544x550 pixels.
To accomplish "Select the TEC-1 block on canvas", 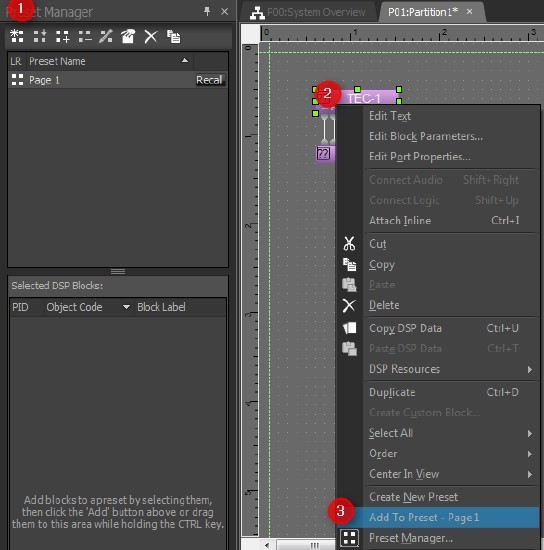I will click(365, 98).
